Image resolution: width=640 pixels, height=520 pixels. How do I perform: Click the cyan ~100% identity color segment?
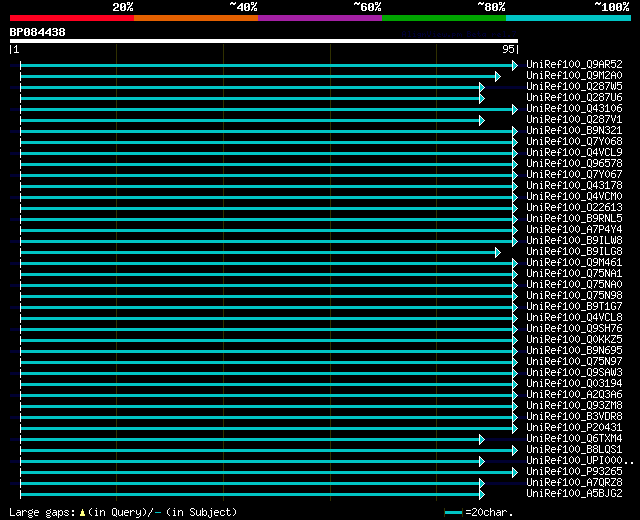coord(569,18)
